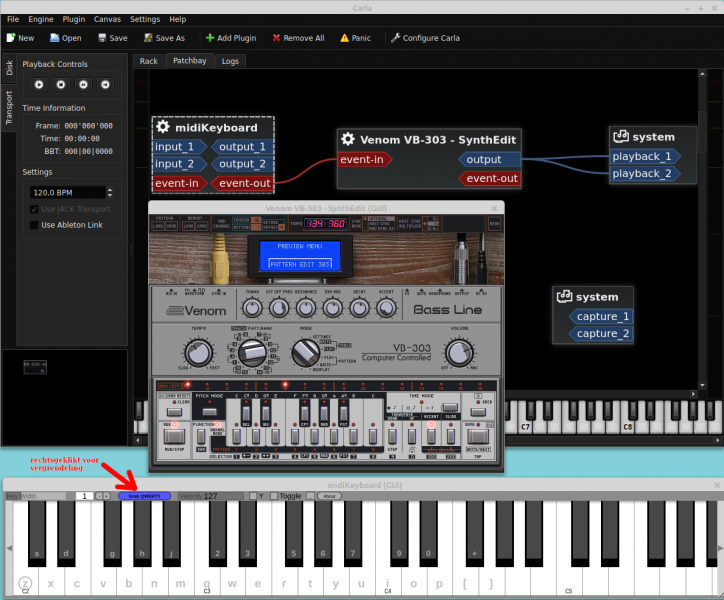Click the Configure Carla wrench icon
Screen dimensions: 724x600
[x=395, y=38]
